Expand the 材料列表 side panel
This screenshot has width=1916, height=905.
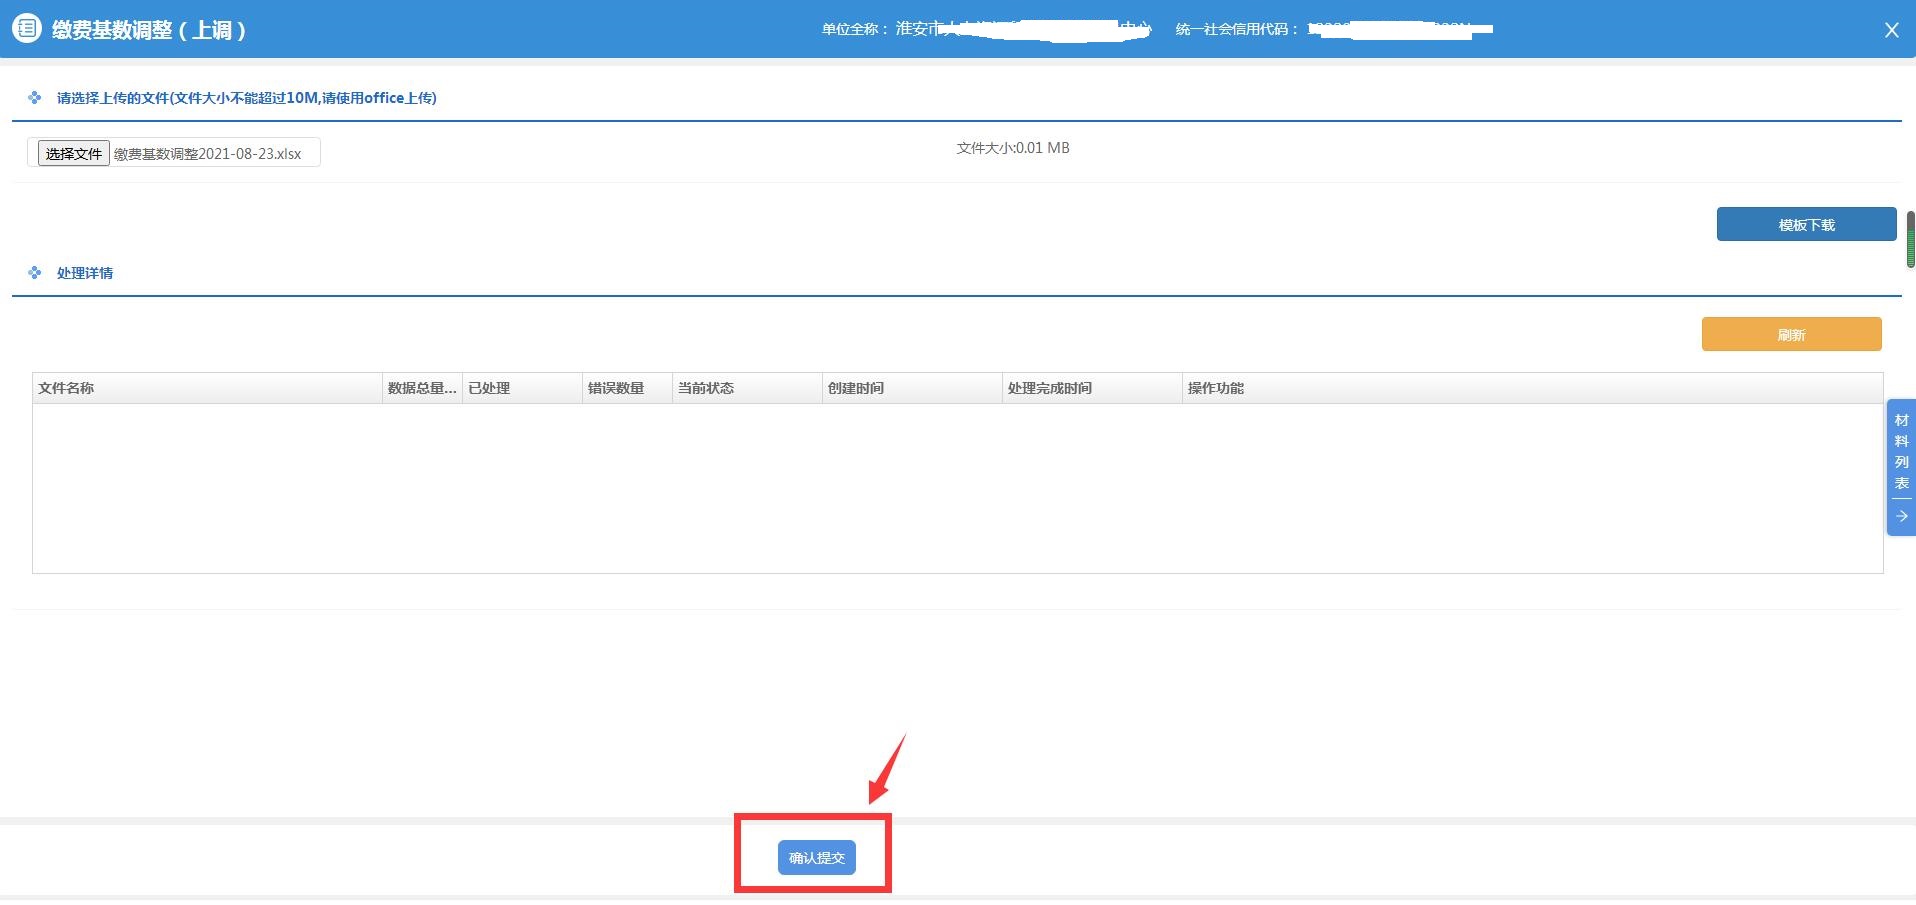coord(1901,451)
